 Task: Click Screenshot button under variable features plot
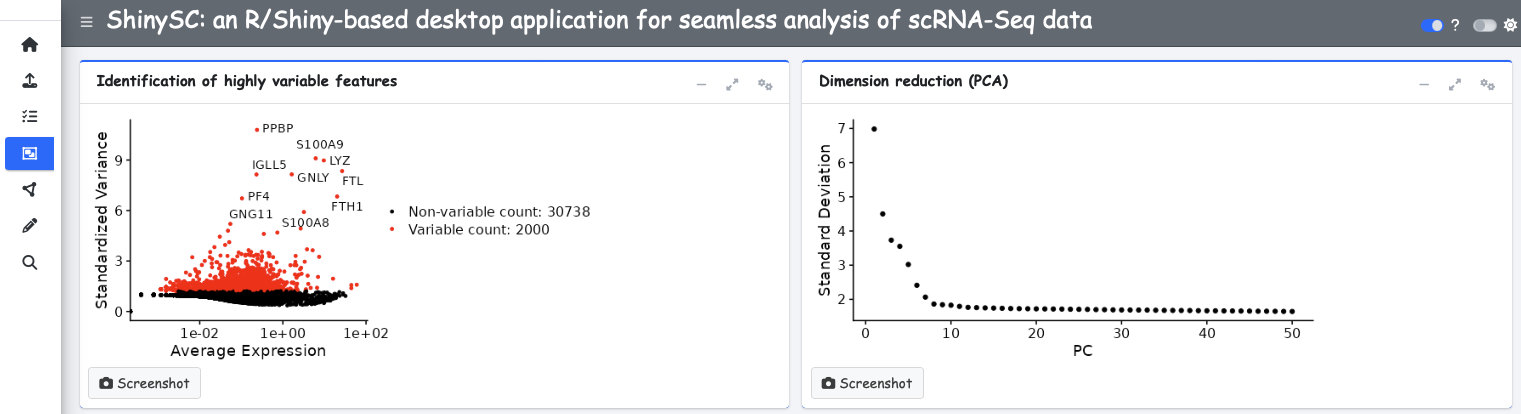pyautogui.click(x=145, y=383)
